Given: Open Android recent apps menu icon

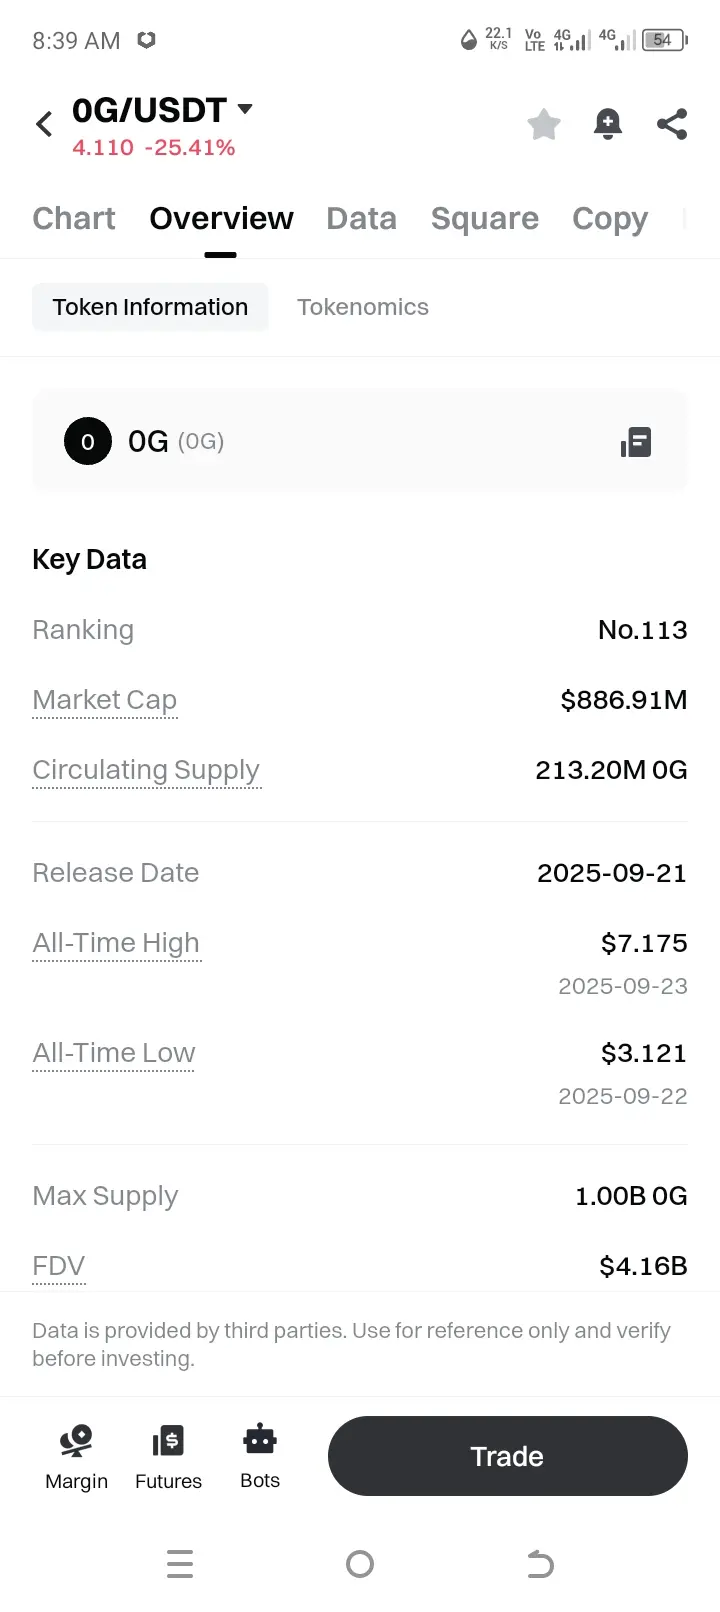Looking at the screenshot, I should pyautogui.click(x=180, y=1564).
